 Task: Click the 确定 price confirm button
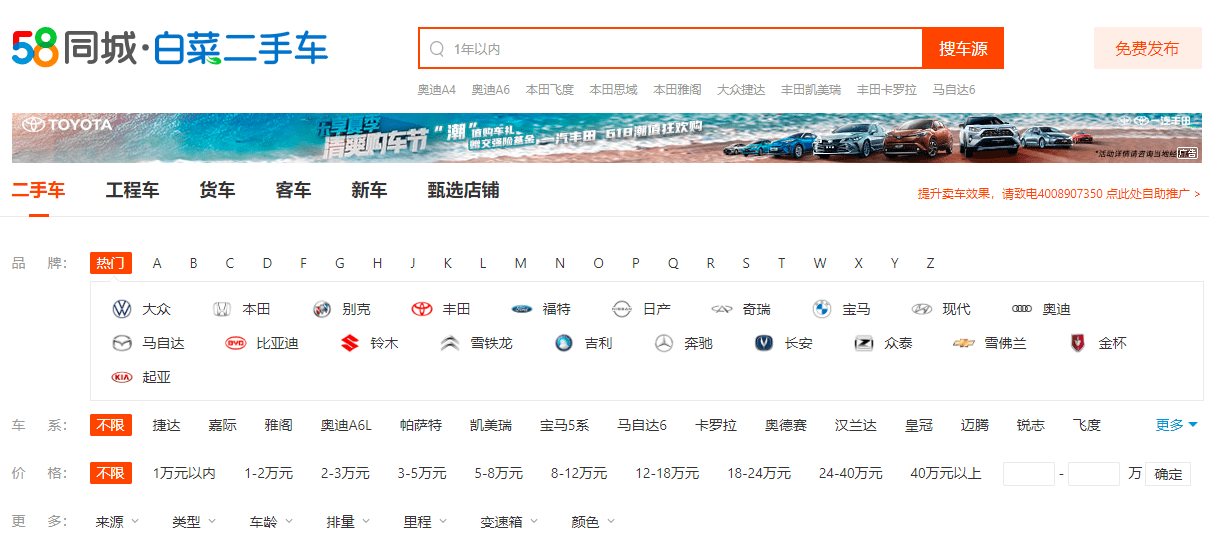point(1168,474)
